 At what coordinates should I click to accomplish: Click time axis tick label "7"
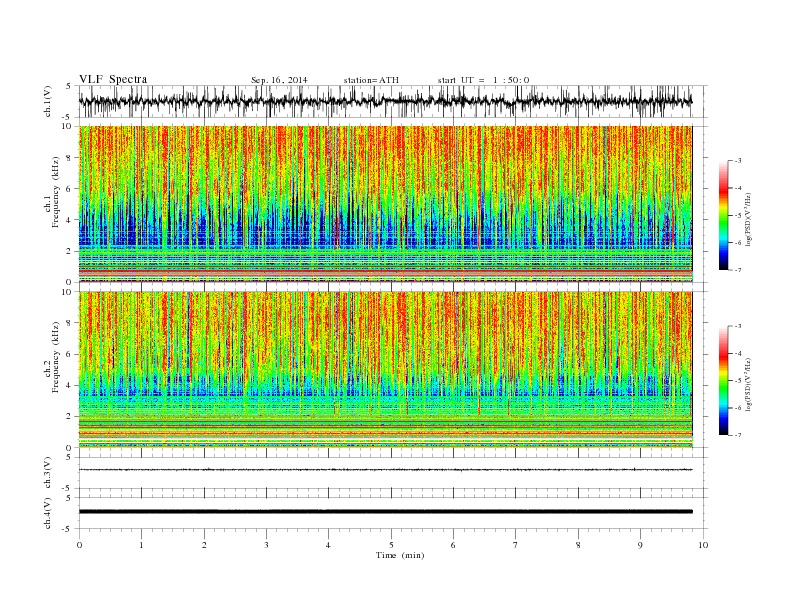[516, 545]
